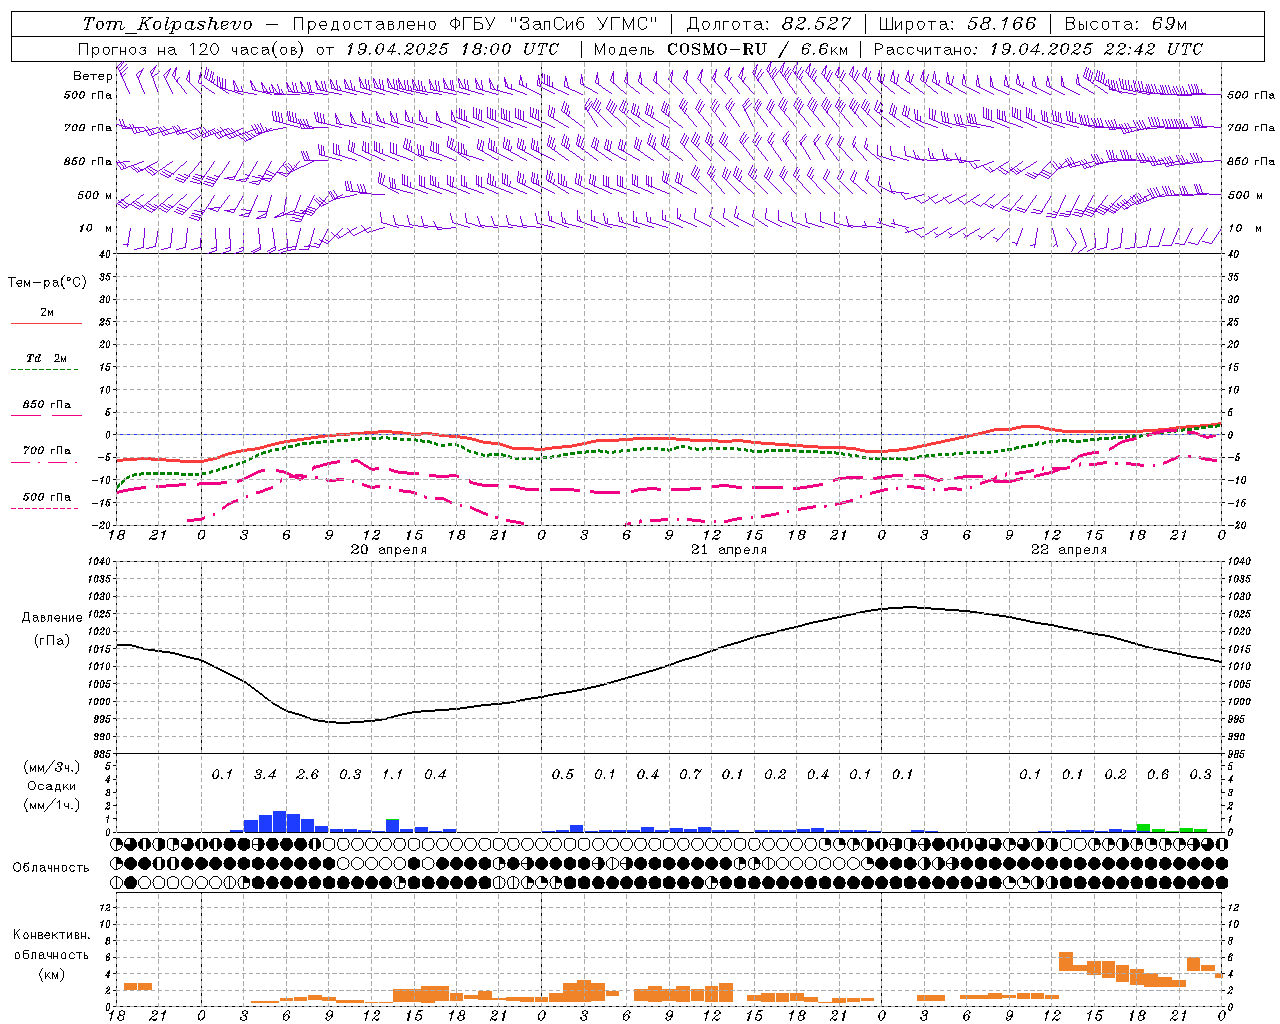Select the text ФГБУ "ЗапСиб УГМС"
1280x1024 pixels.
point(553,24)
